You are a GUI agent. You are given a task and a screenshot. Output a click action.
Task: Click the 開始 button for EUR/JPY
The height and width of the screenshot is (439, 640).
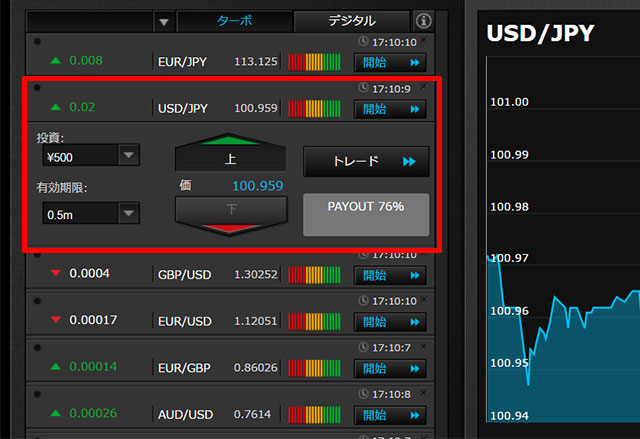390,62
